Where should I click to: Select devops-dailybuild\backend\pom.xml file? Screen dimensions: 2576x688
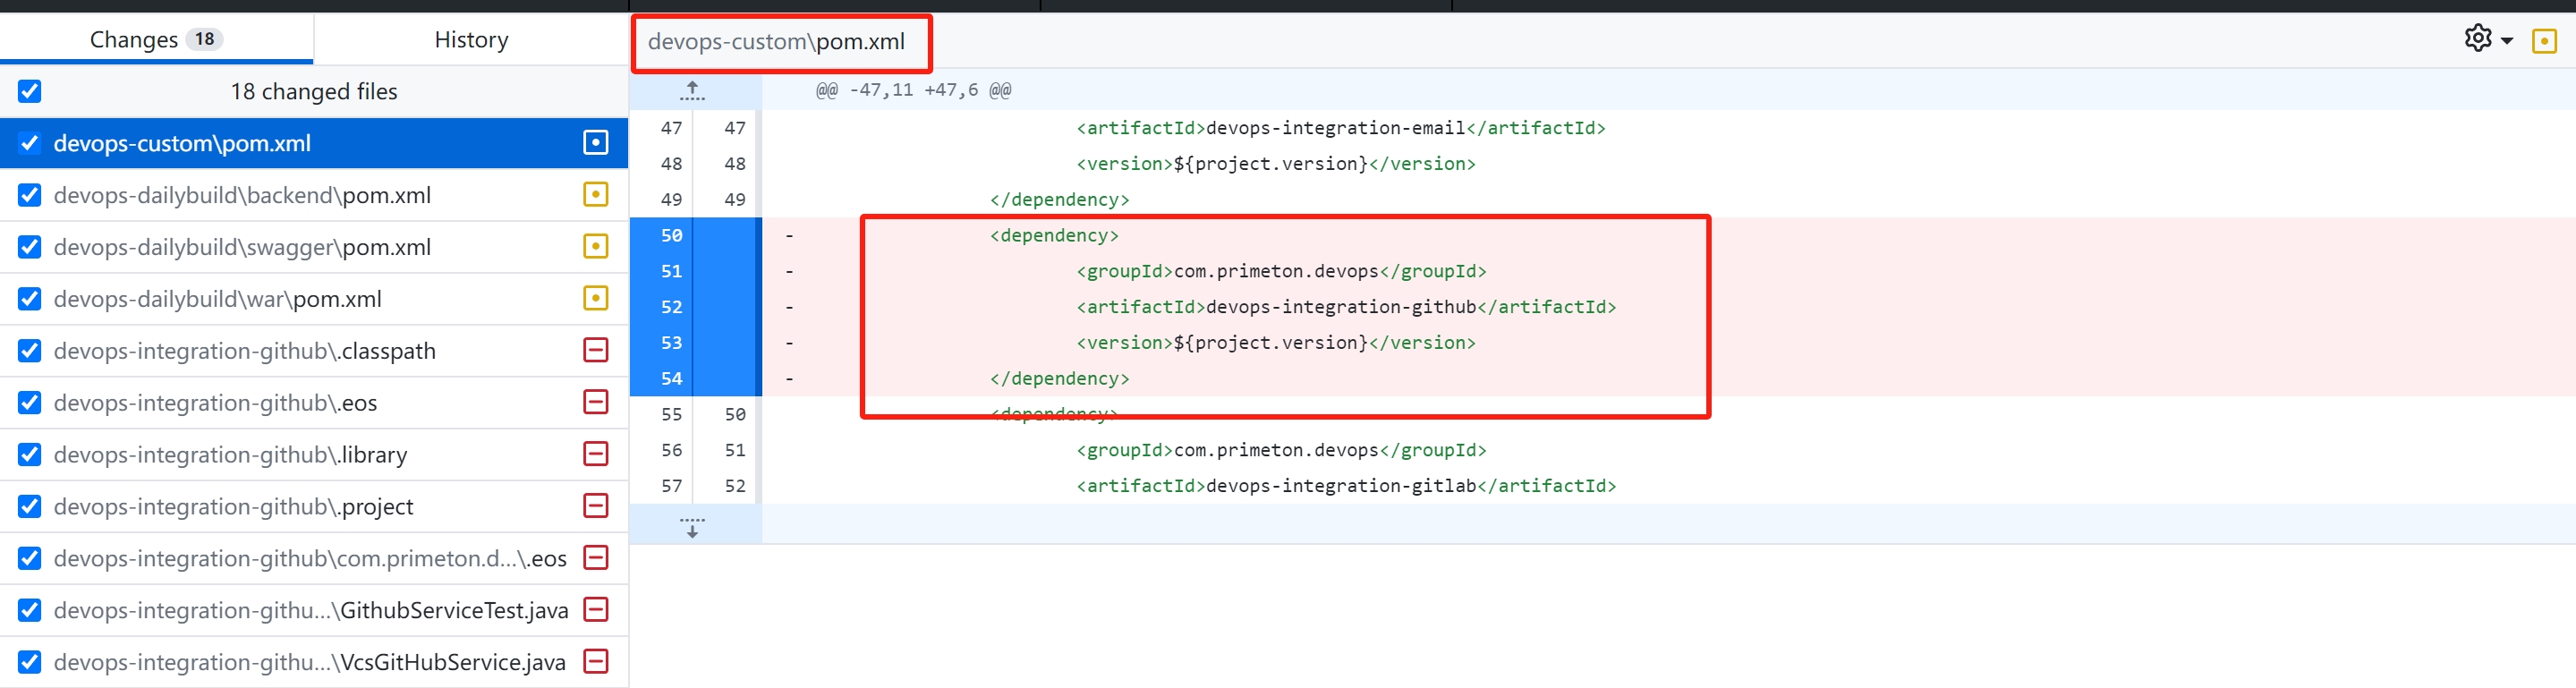pyautogui.click(x=314, y=195)
